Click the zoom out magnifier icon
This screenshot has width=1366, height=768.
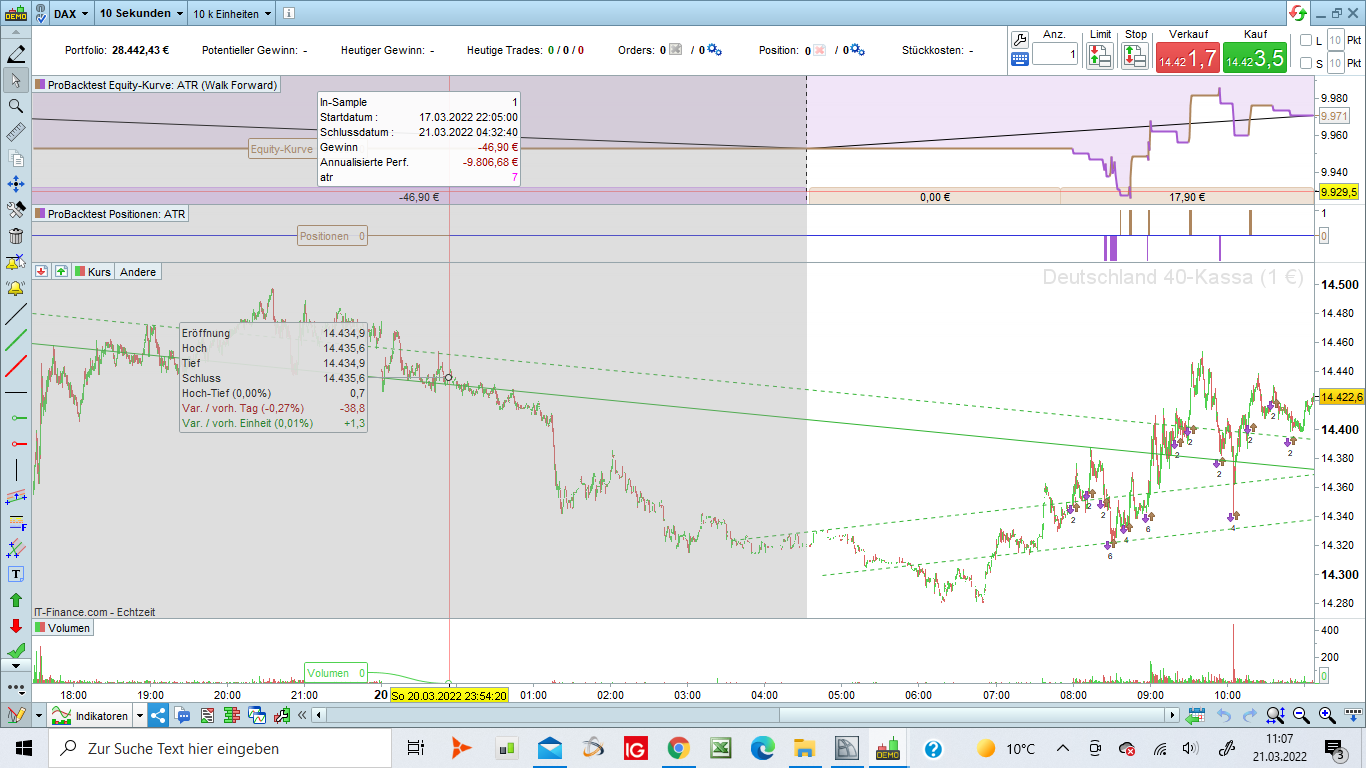click(1301, 715)
